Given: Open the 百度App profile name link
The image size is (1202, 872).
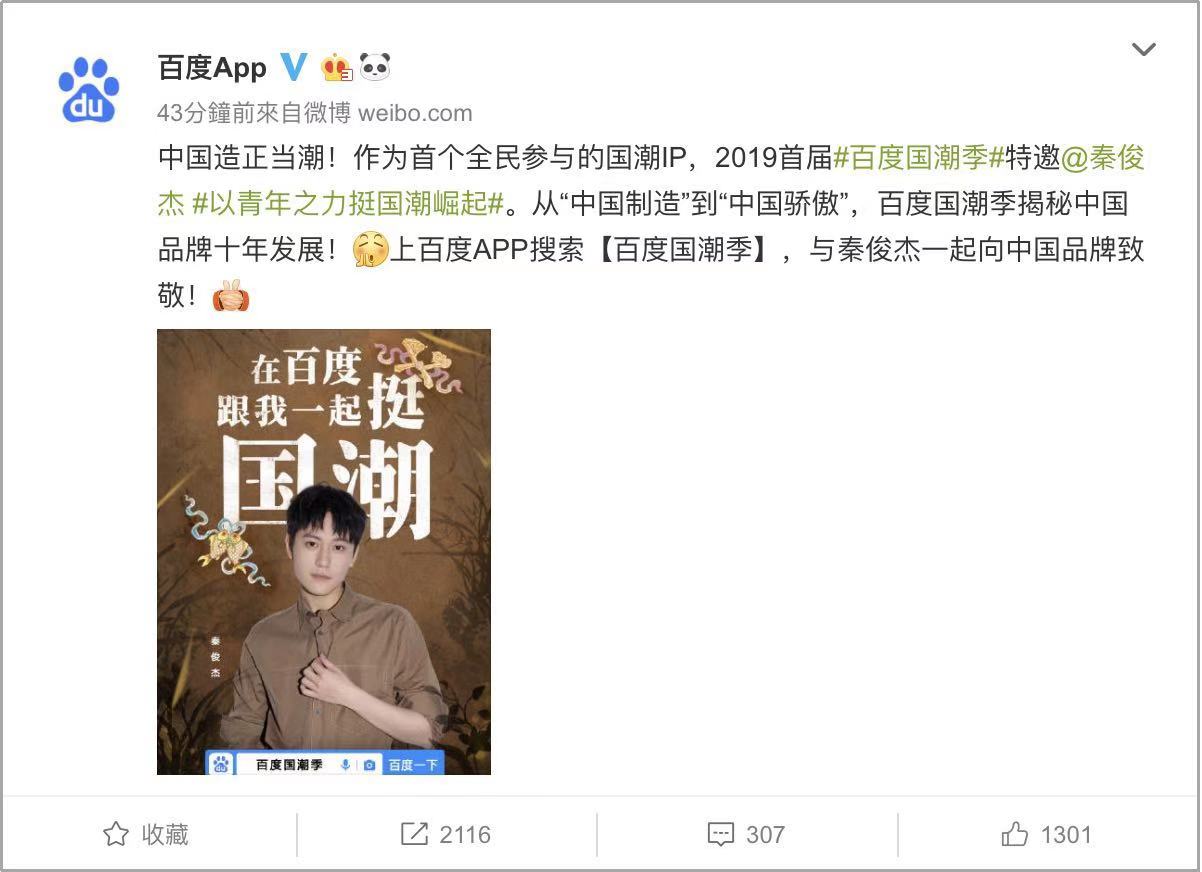Looking at the screenshot, I should coord(212,68).
